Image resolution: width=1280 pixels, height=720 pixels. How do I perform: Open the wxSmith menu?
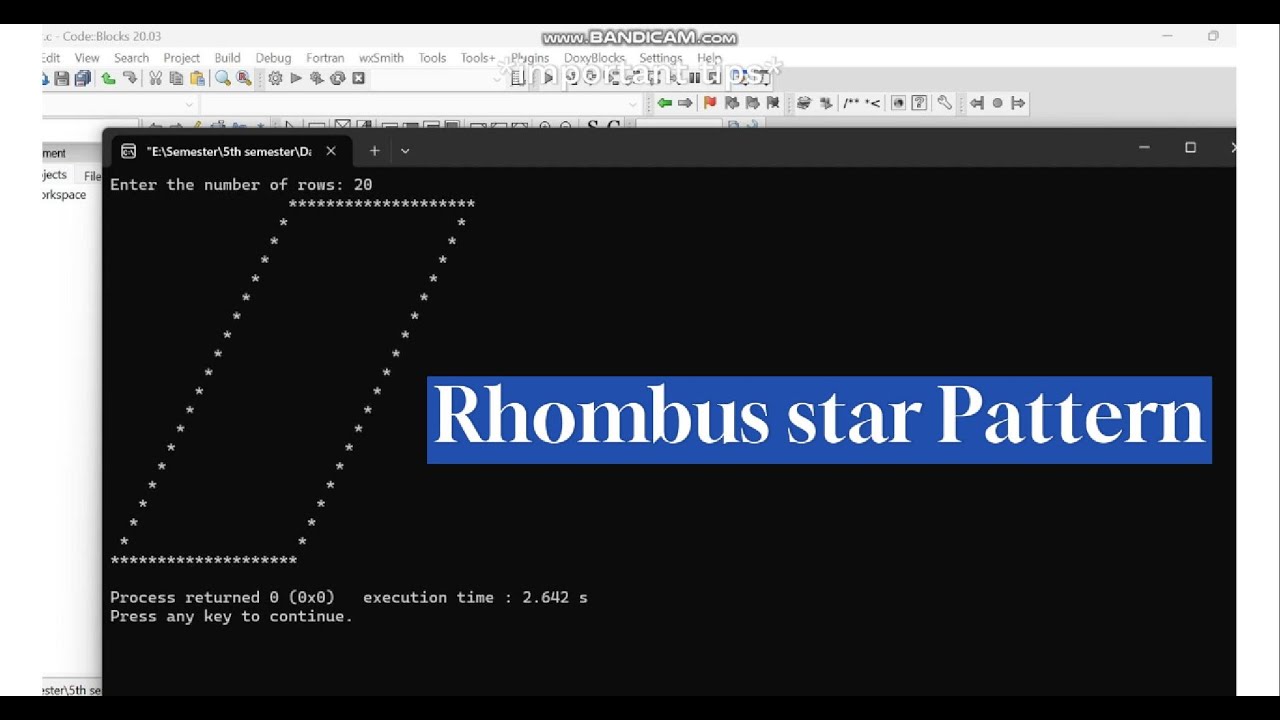click(381, 58)
